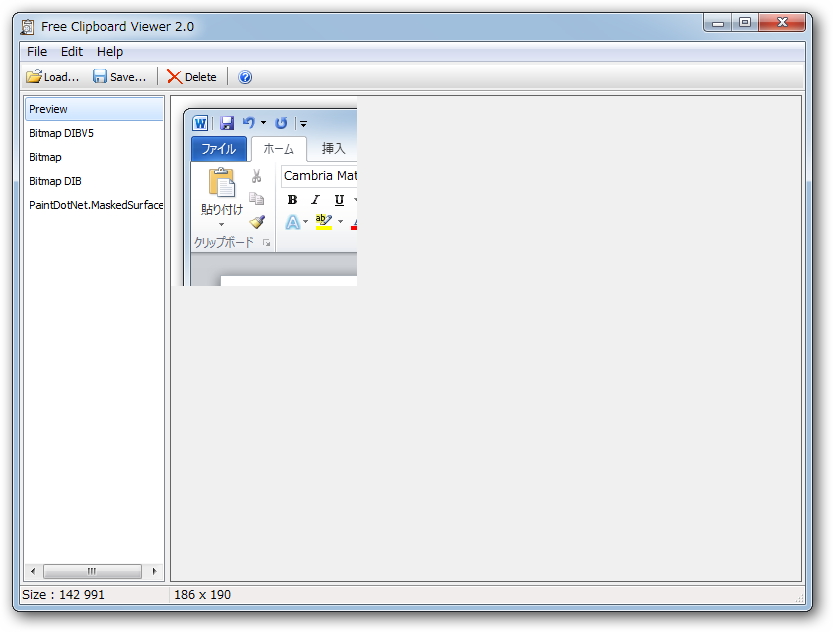833x632 pixels.
Task: Open the Edit menu
Action: [x=71, y=52]
